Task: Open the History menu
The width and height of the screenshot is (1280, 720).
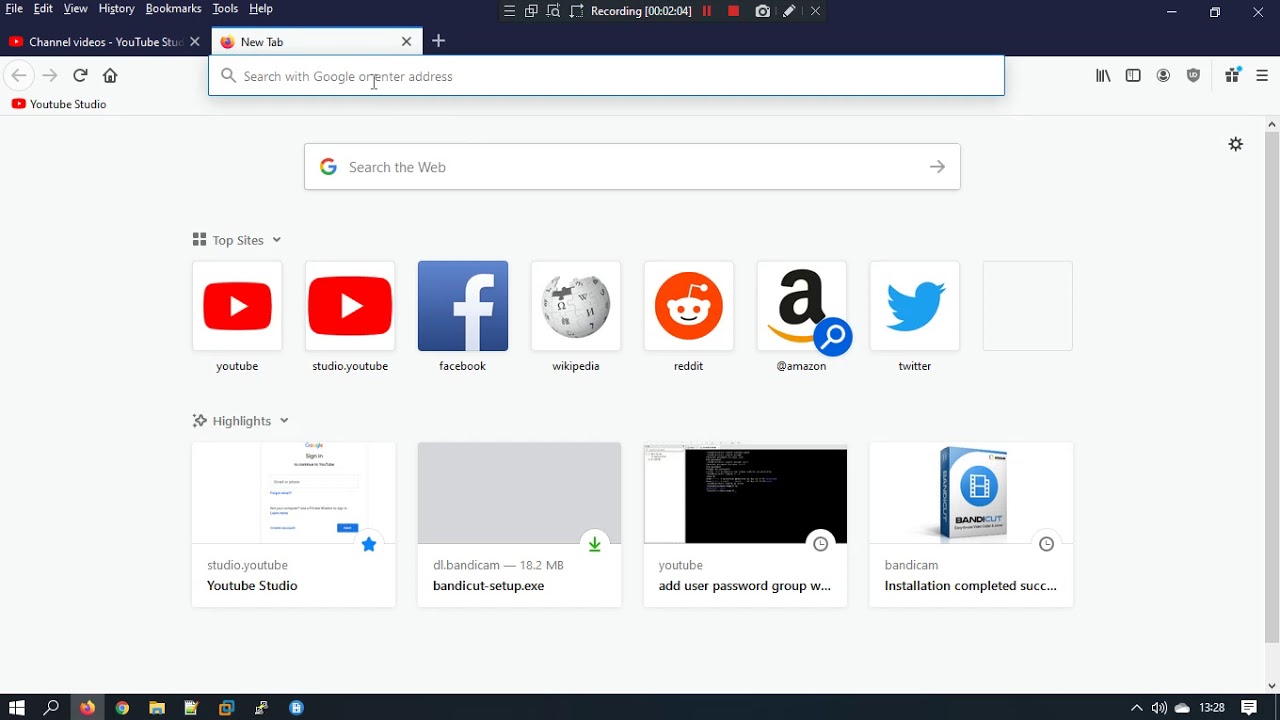Action: coord(116,8)
